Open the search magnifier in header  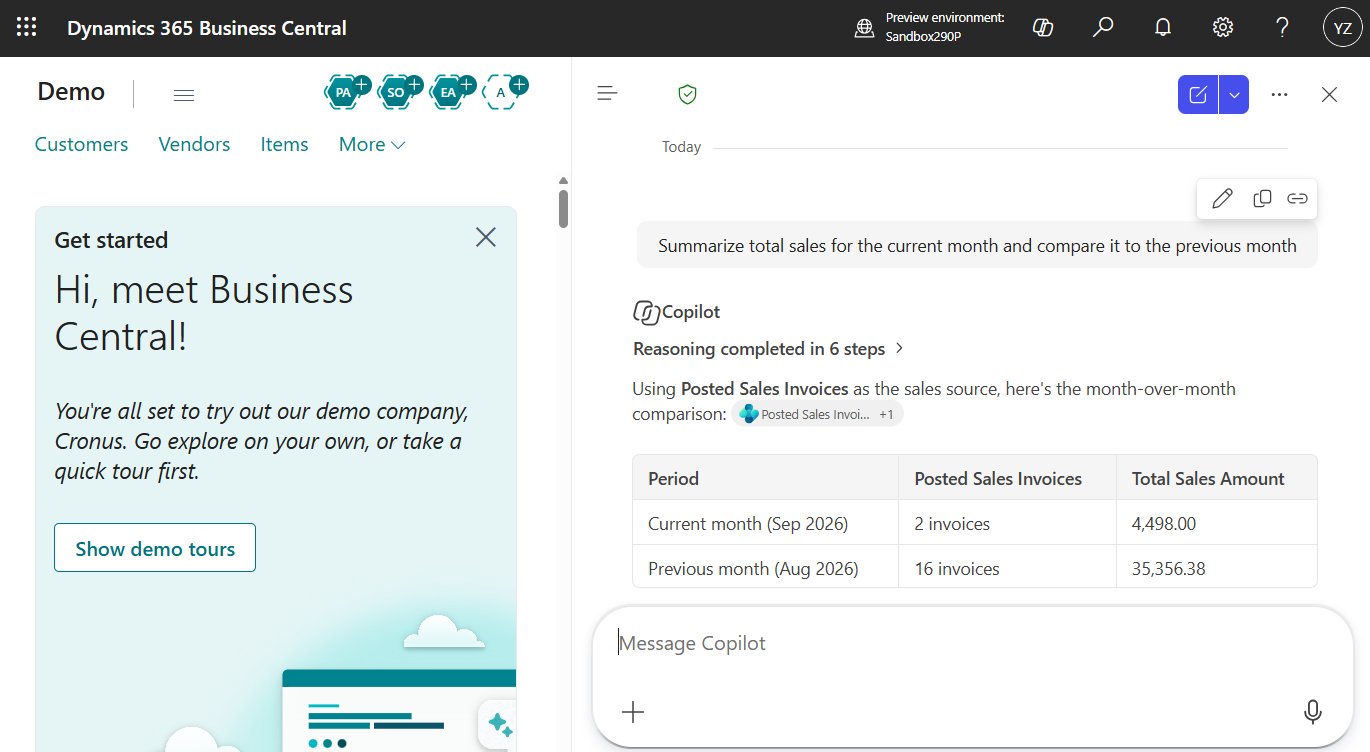click(x=1103, y=28)
